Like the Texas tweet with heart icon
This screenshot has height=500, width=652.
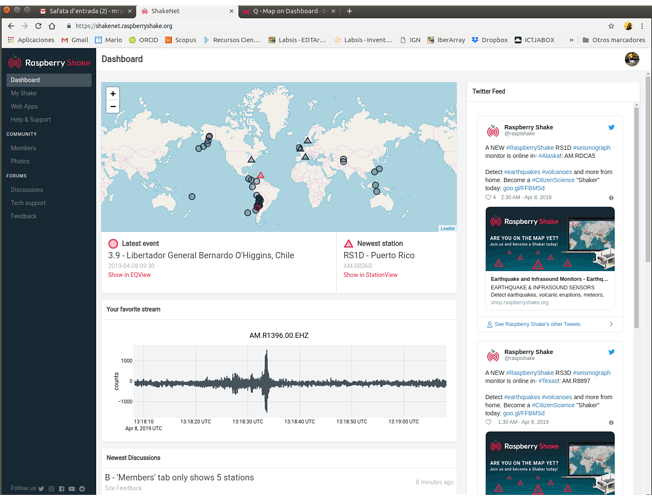488,422
